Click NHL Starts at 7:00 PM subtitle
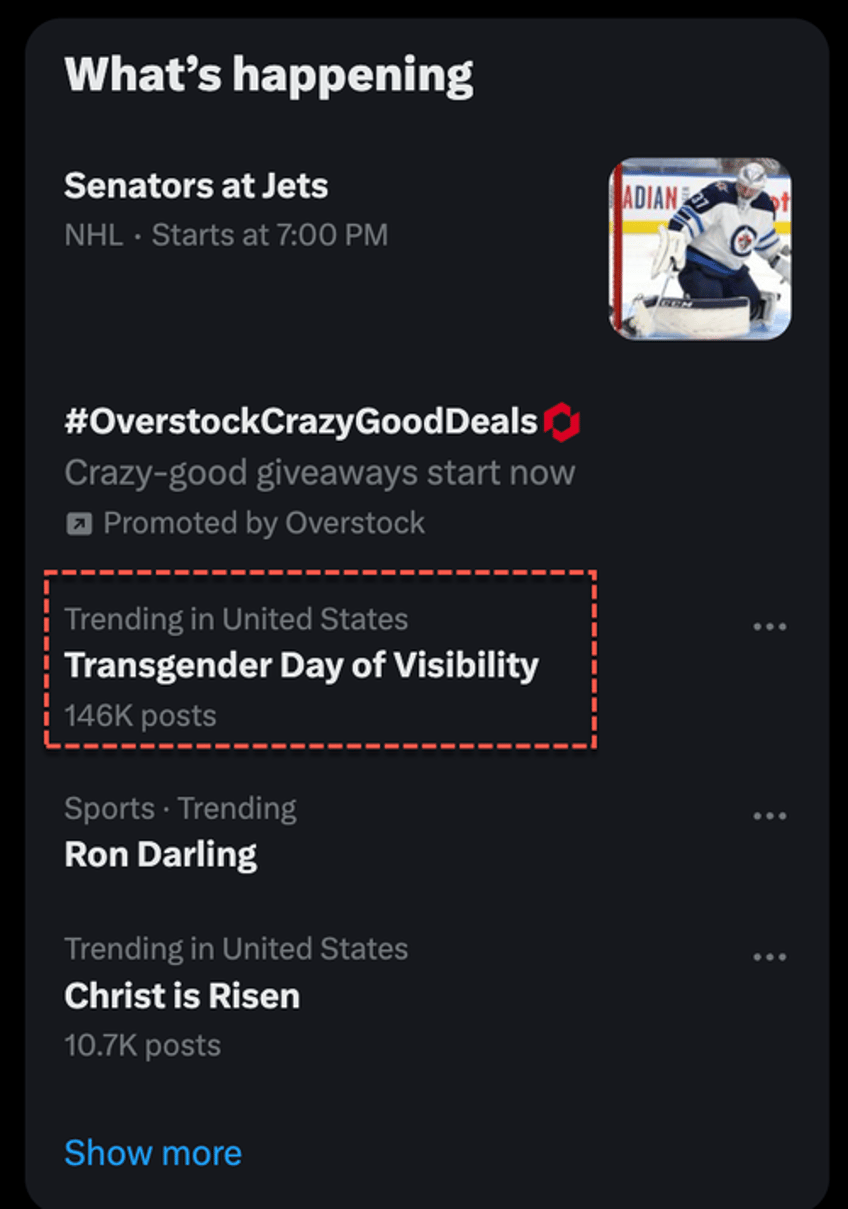The height and width of the screenshot is (1209, 848). (226, 236)
